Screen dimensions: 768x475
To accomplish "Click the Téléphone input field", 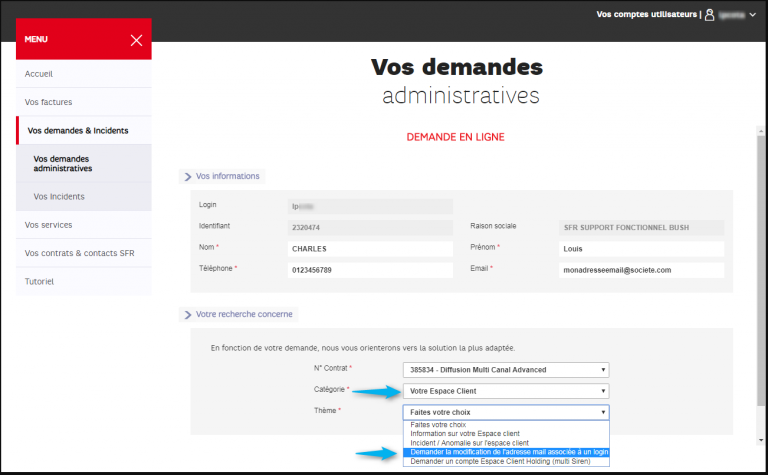I will pyautogui.click(x=369, y=270).
